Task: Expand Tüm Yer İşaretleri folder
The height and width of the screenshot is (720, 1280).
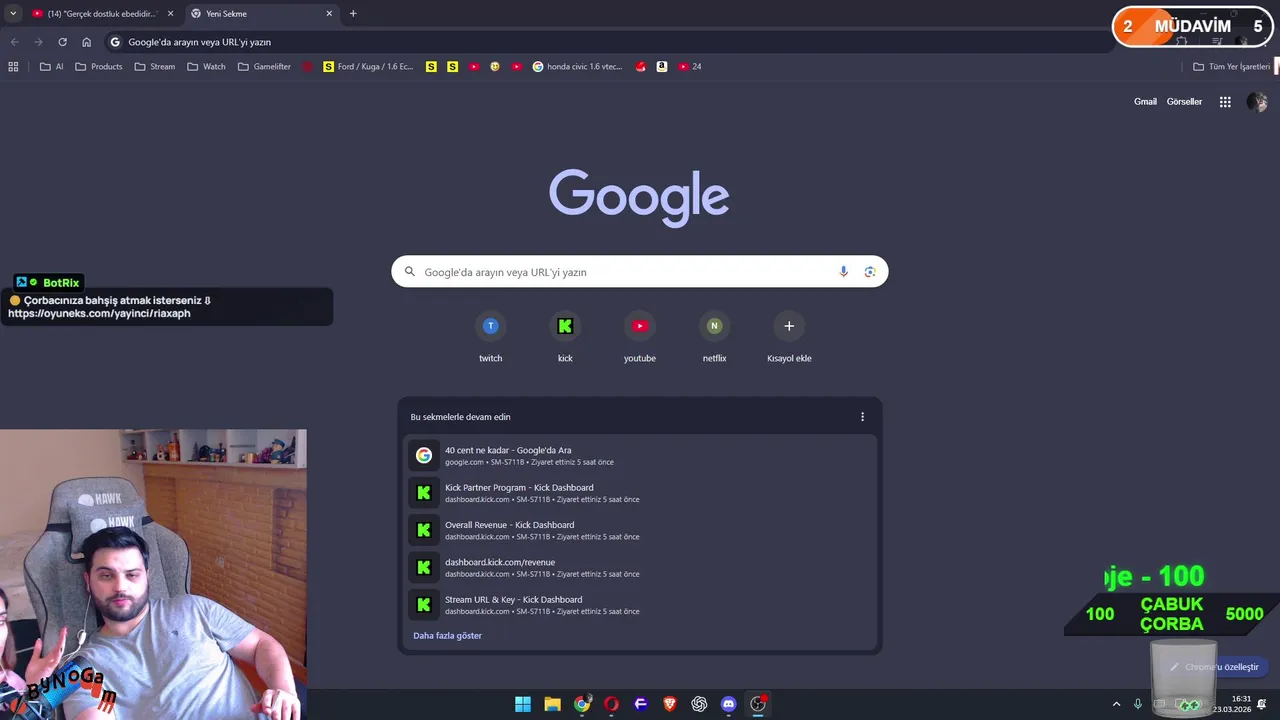Action: 1231,67
